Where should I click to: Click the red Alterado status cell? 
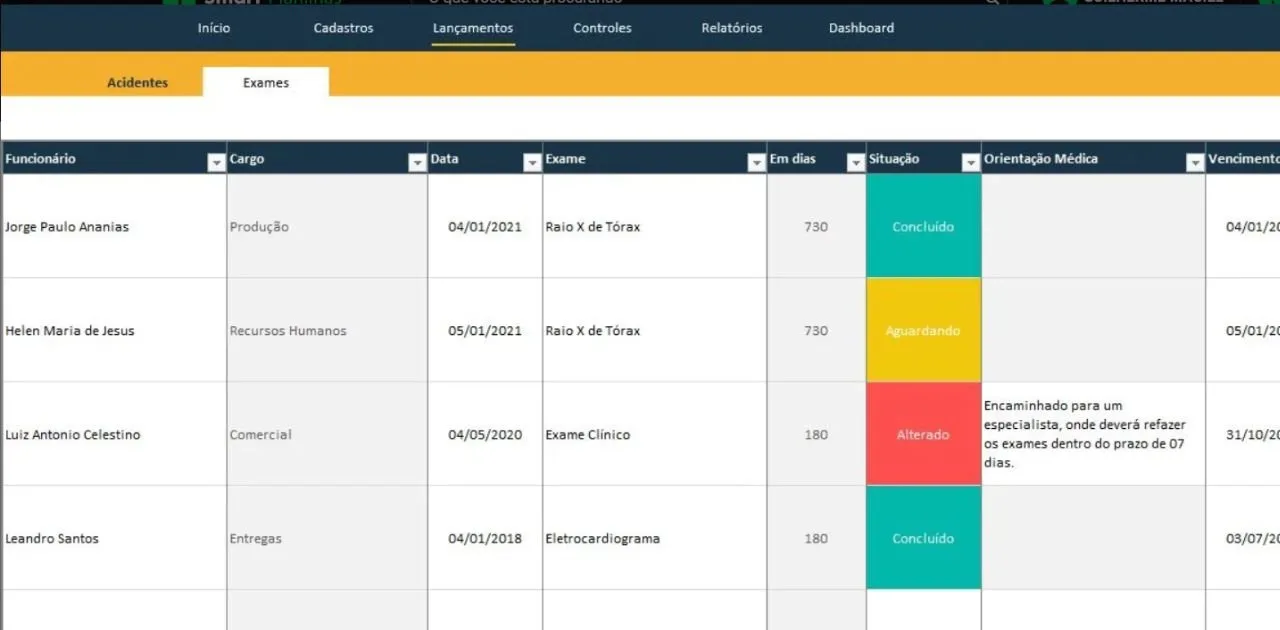(923, 435)
